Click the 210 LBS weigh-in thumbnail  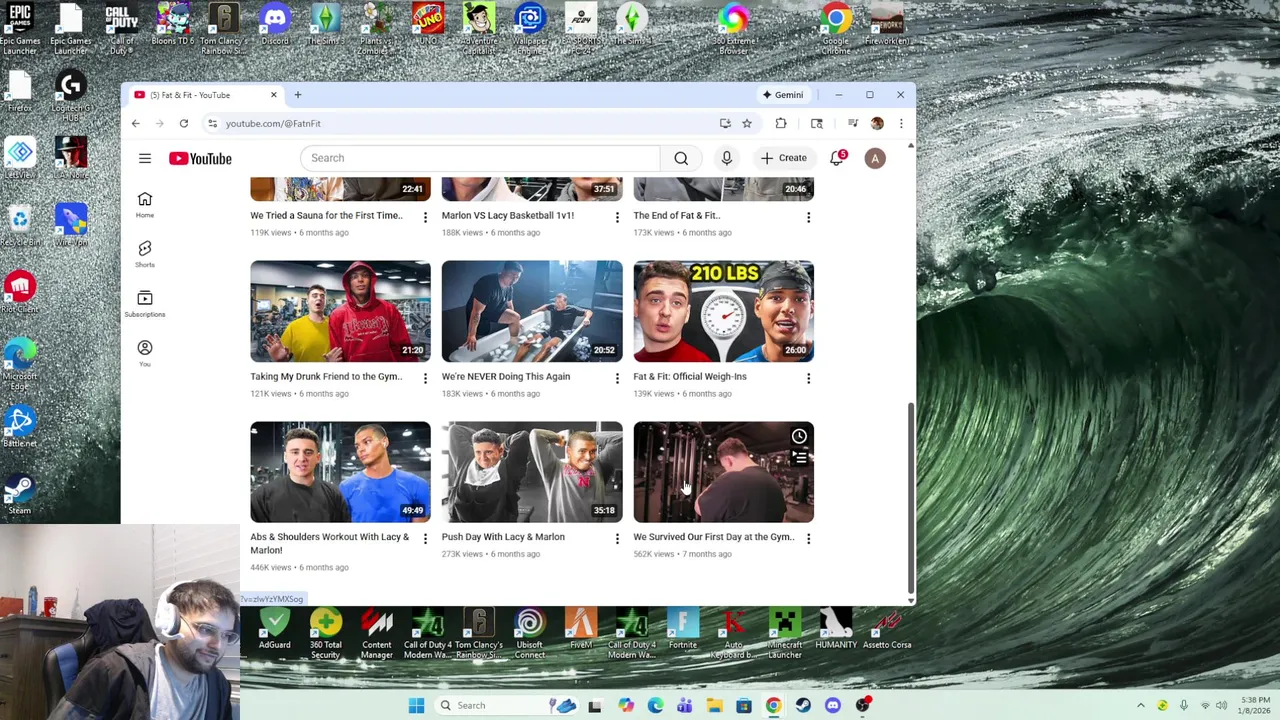(723, 311)
